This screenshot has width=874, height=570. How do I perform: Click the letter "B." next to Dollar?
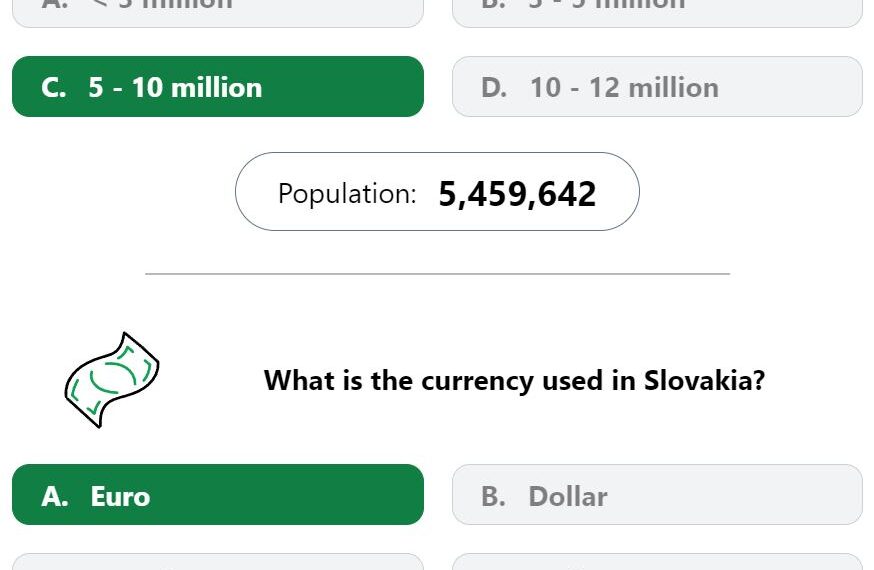(493, 496)
